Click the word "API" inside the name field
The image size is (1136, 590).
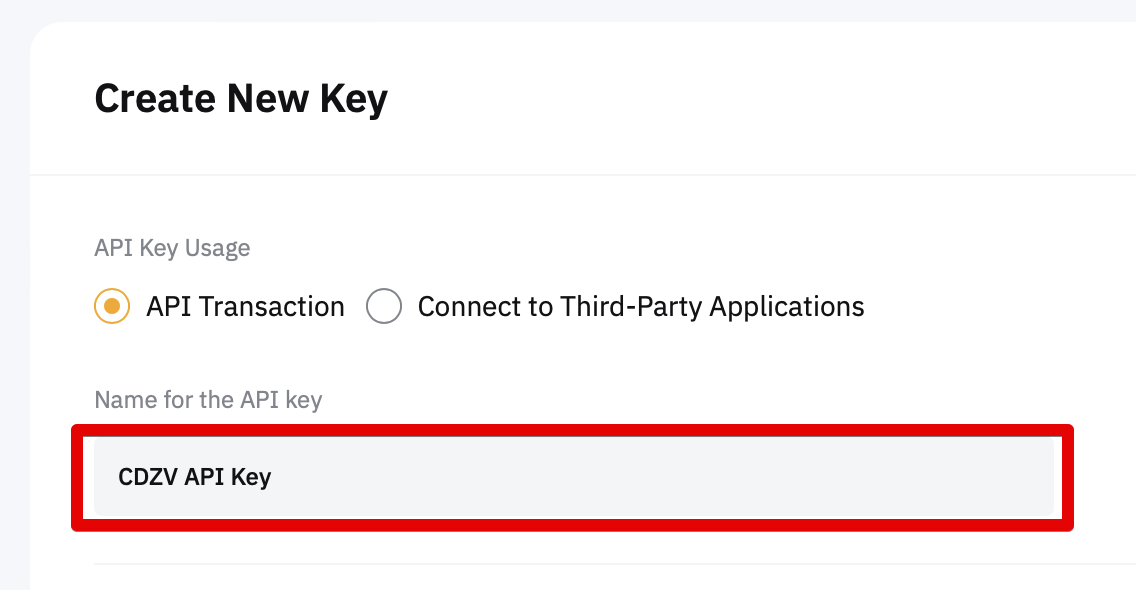click(x=204, y=477)
